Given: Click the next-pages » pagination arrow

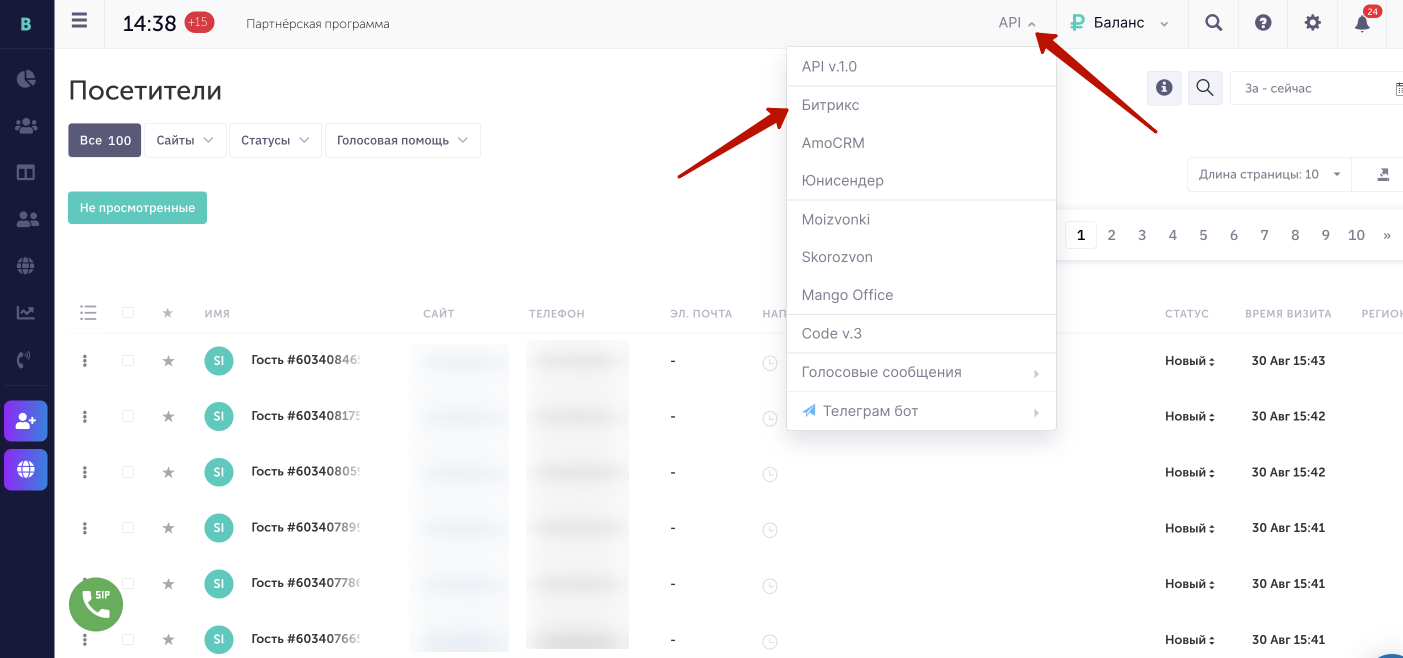Looking at the screenshot, I should point(1387,235).
